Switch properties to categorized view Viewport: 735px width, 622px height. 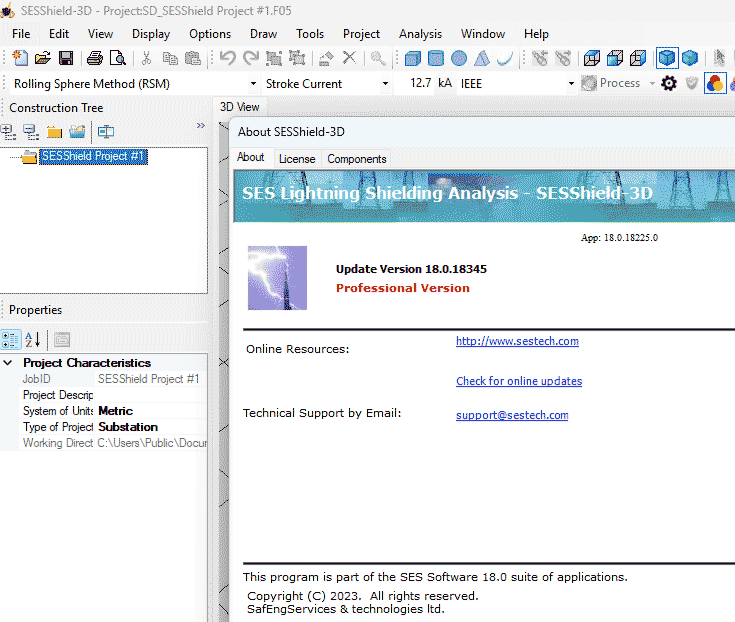point(10,340)
